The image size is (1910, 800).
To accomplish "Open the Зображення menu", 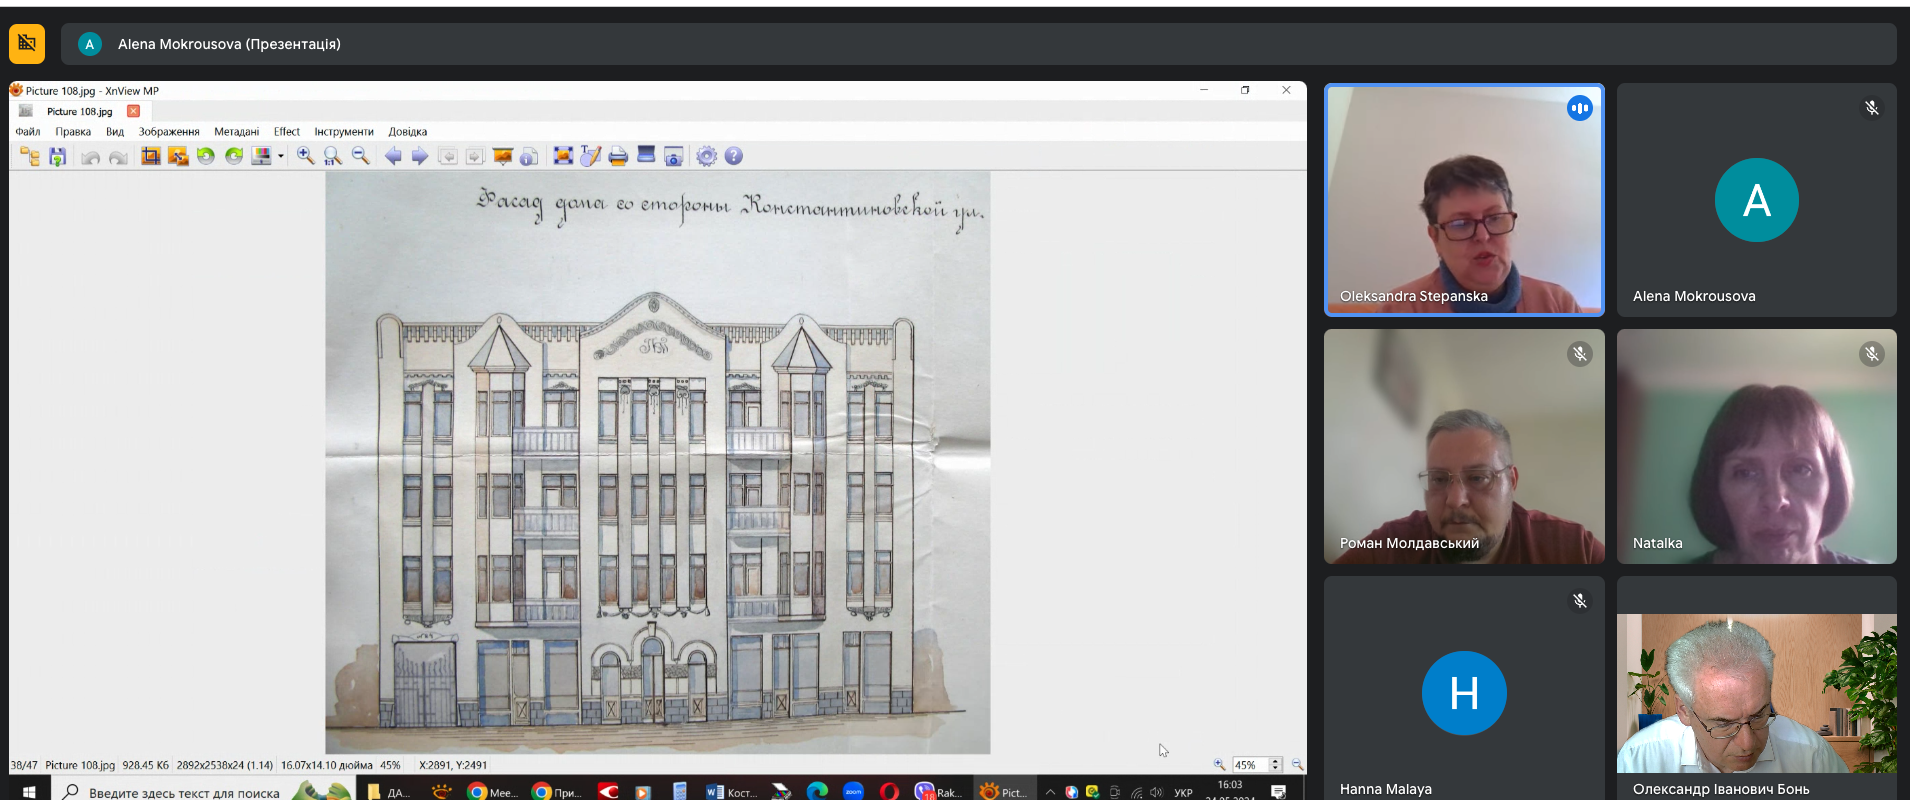I will 169,132.
